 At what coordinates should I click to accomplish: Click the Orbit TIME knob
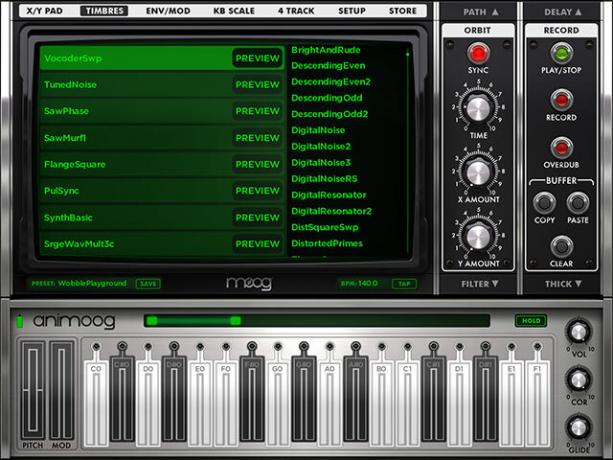(x=478, y=107)
